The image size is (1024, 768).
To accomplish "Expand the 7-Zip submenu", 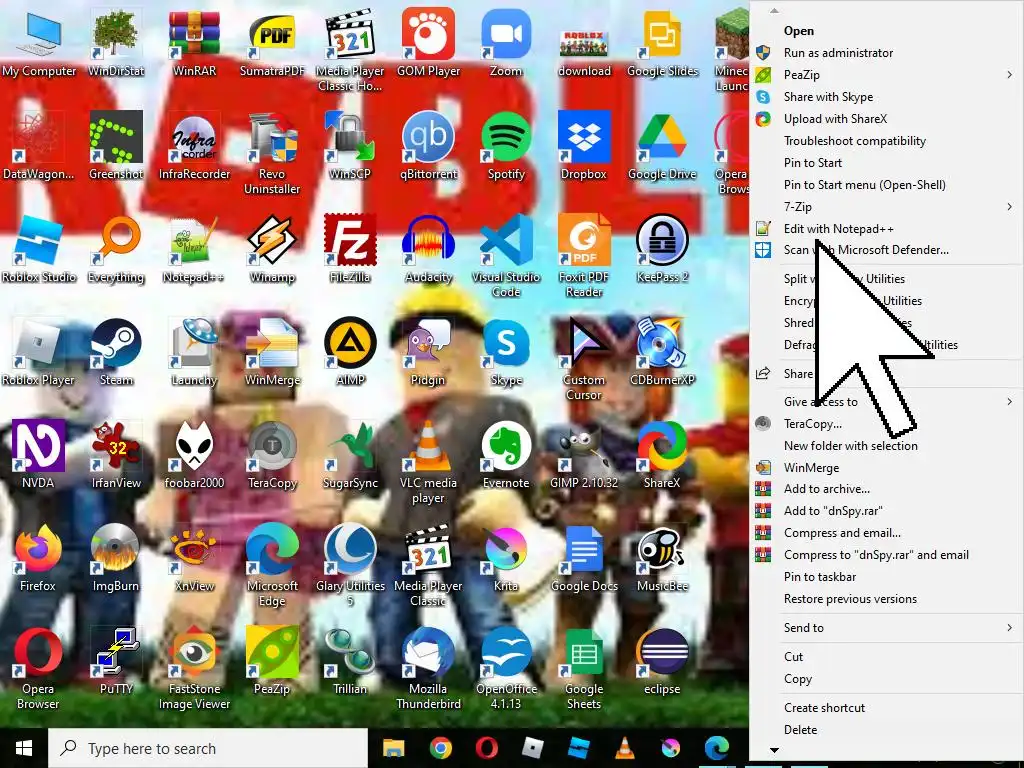I will [886, 207].
